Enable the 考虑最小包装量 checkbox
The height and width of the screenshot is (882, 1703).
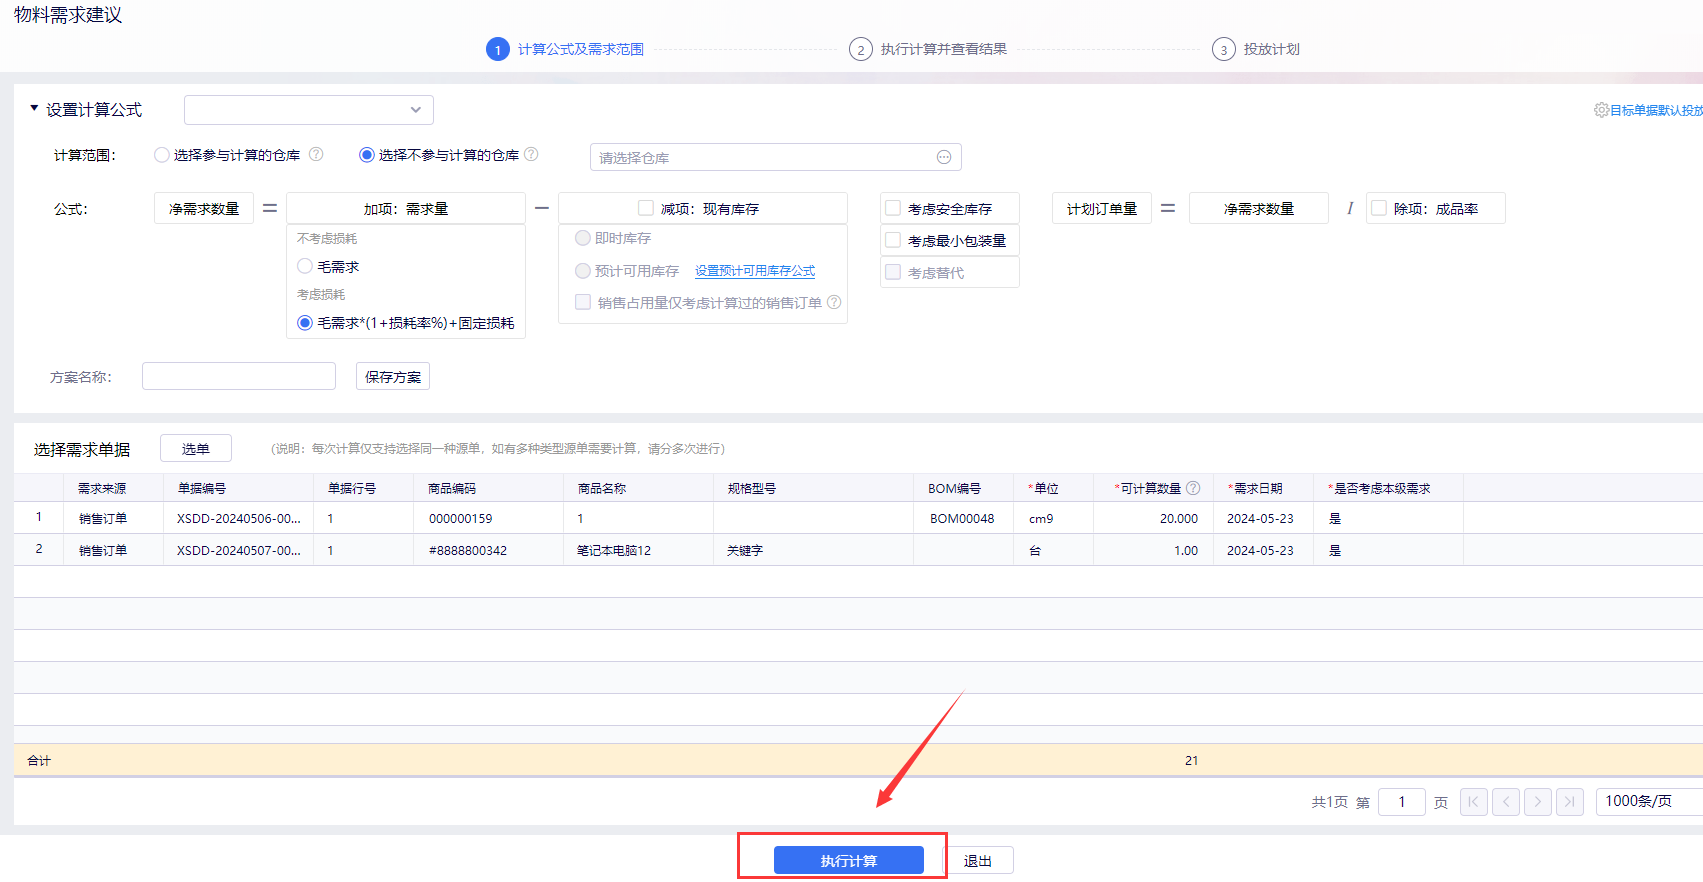coord(893,240)
